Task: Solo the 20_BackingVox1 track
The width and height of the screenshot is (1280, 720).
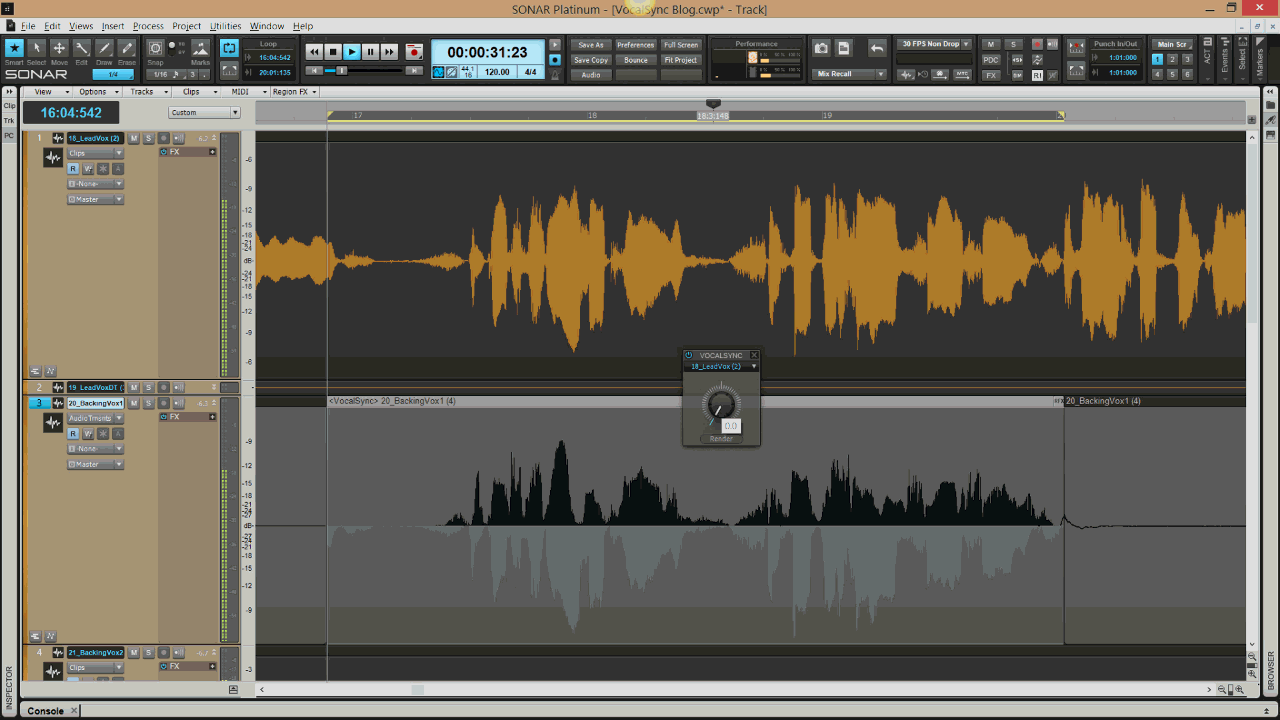Action: click(148, 403)
